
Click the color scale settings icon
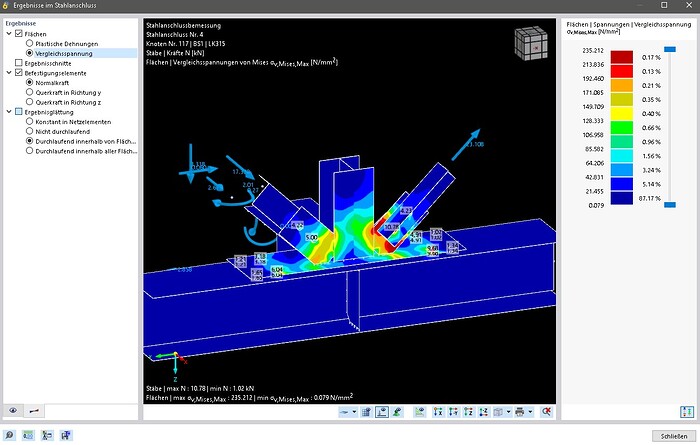685,411
